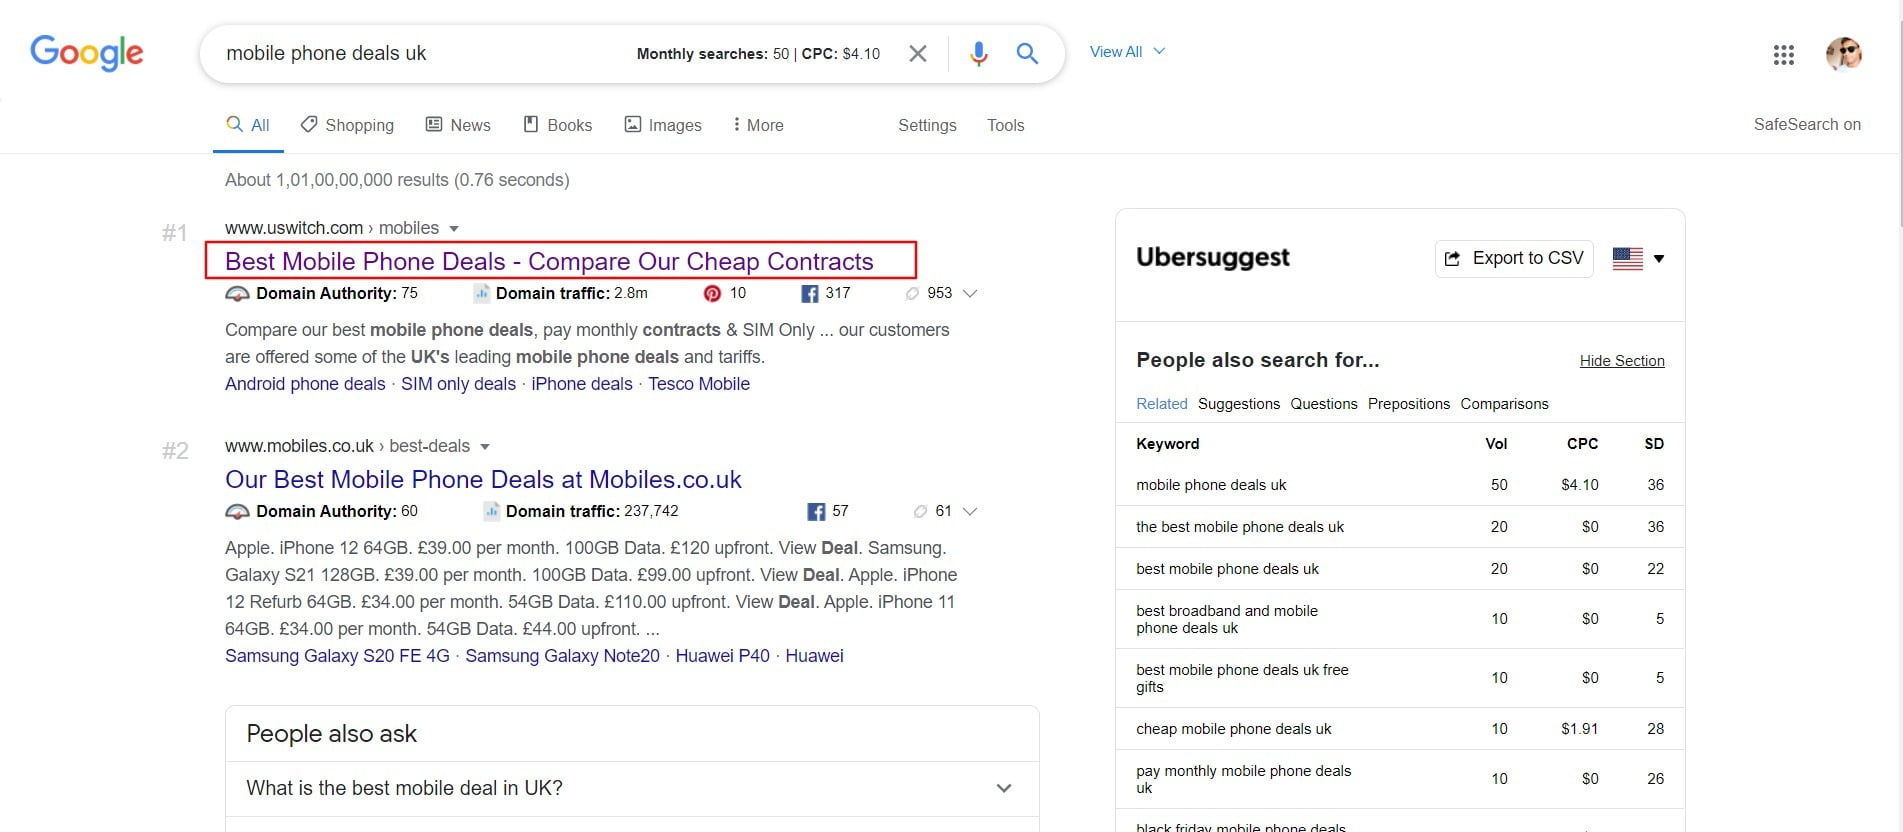
Task: Click Facebook icon in uswitch result
Action: point(810,293)
